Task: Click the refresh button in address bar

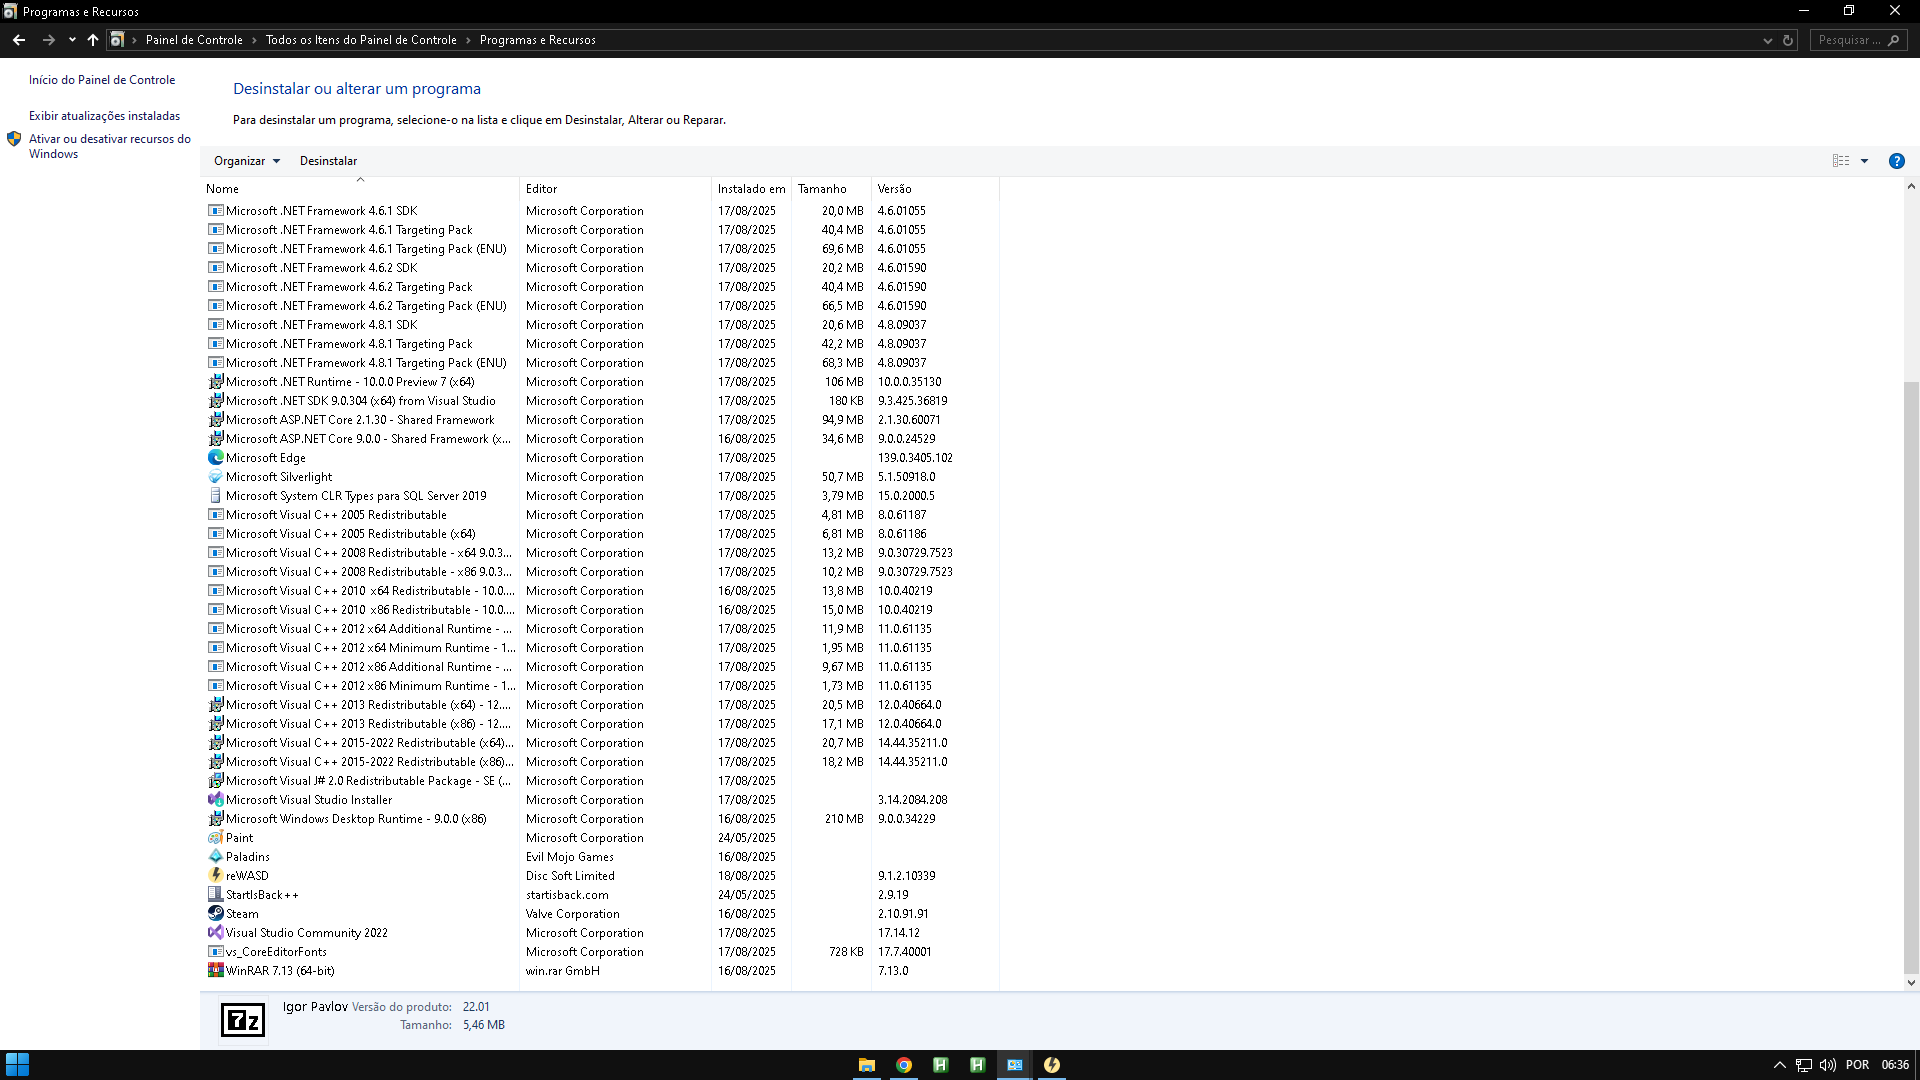Action: (x=1788, y=40)
